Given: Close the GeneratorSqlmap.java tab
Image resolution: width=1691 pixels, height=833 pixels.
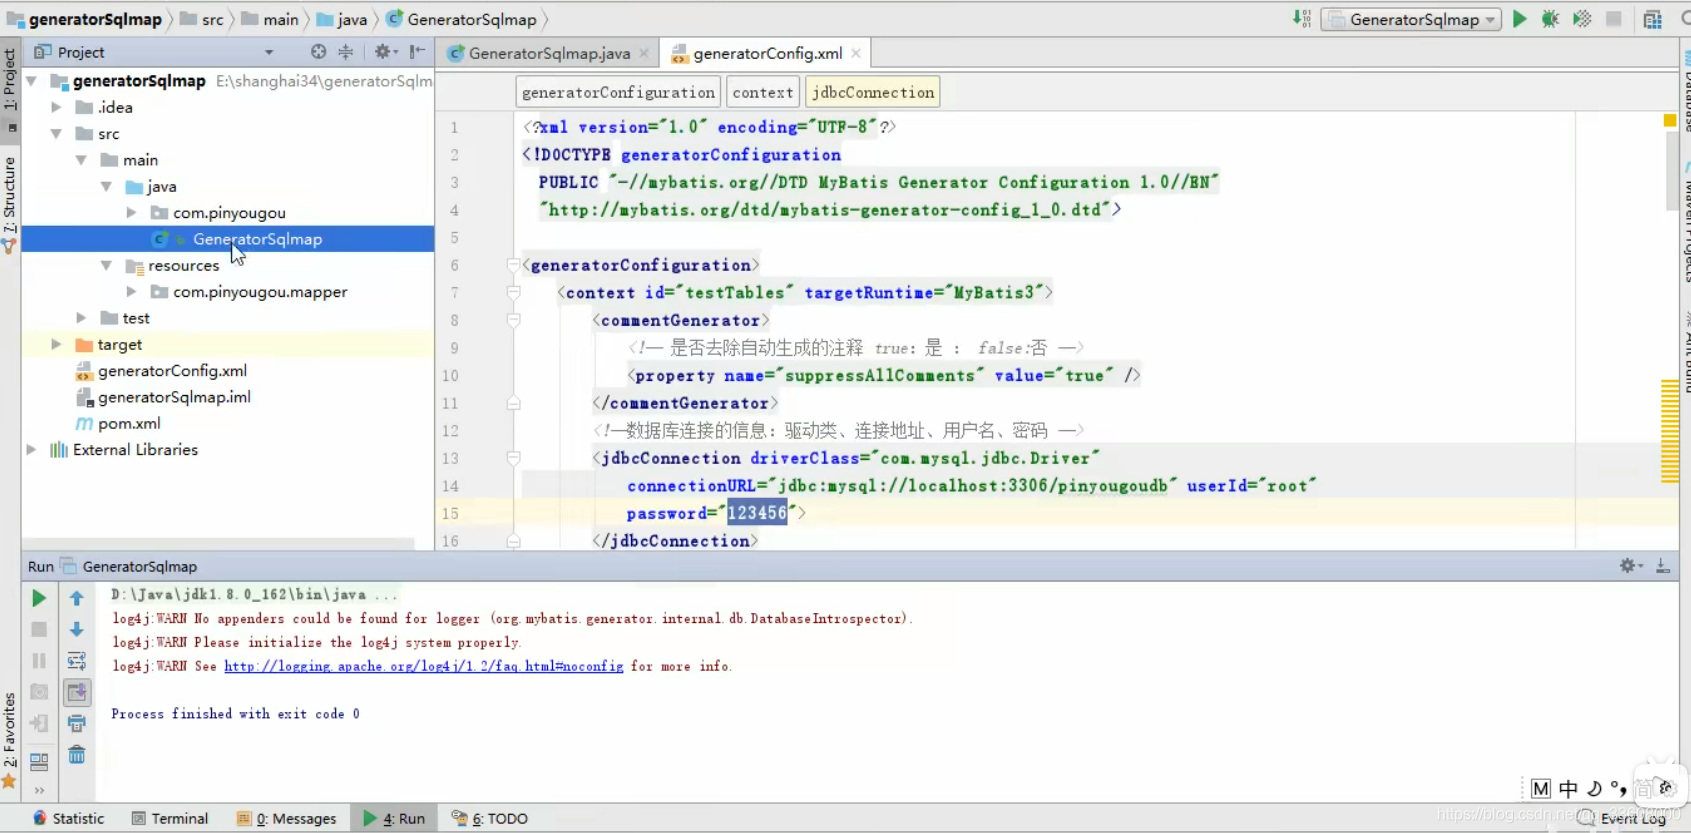Looking at the screenshot, I should (x=644, y=53).
